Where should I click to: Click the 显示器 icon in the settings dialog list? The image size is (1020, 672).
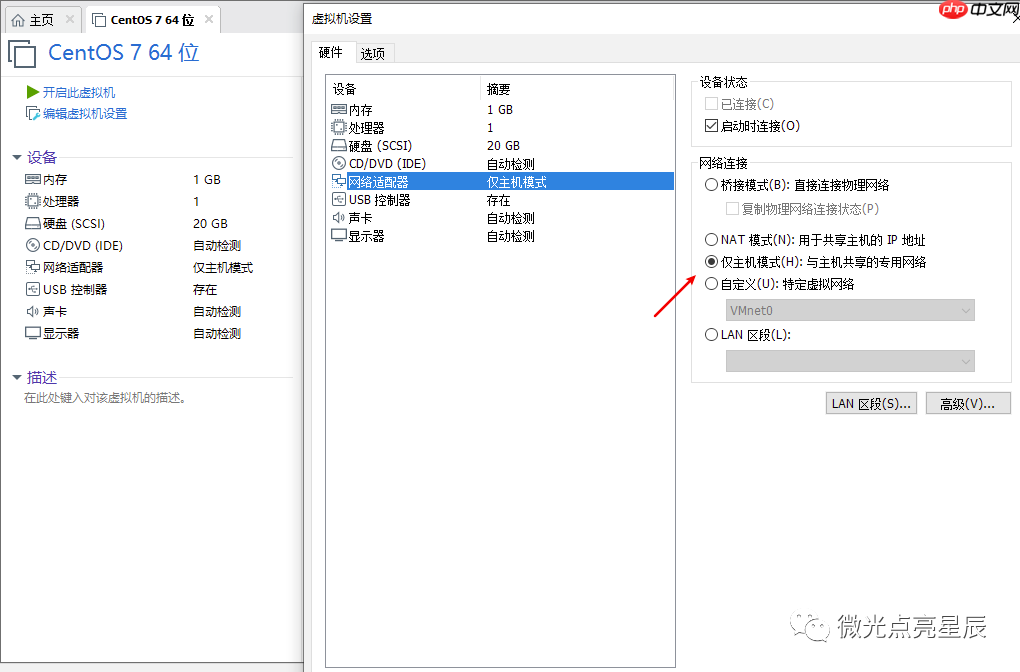pos(339,235)
